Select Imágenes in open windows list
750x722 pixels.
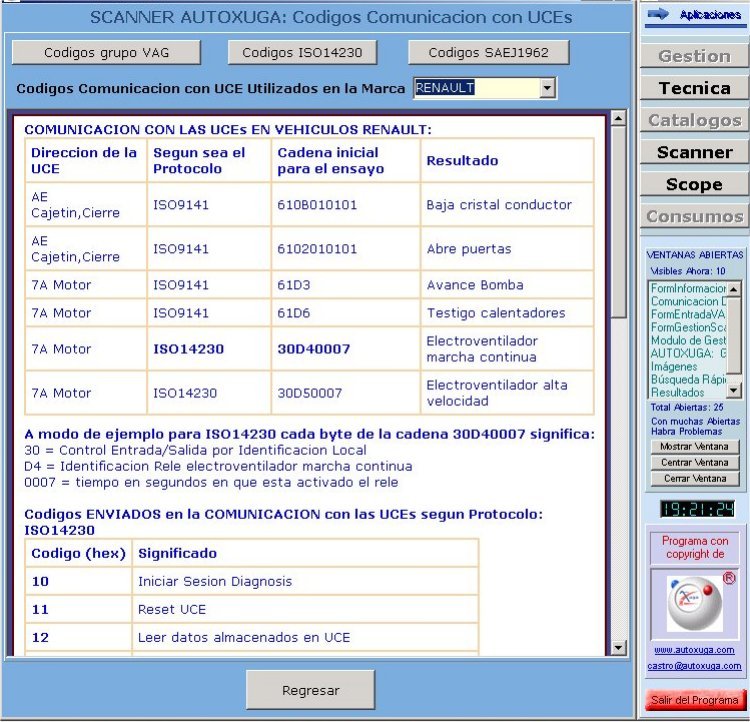pyautogui.click(x=688, y=367)
